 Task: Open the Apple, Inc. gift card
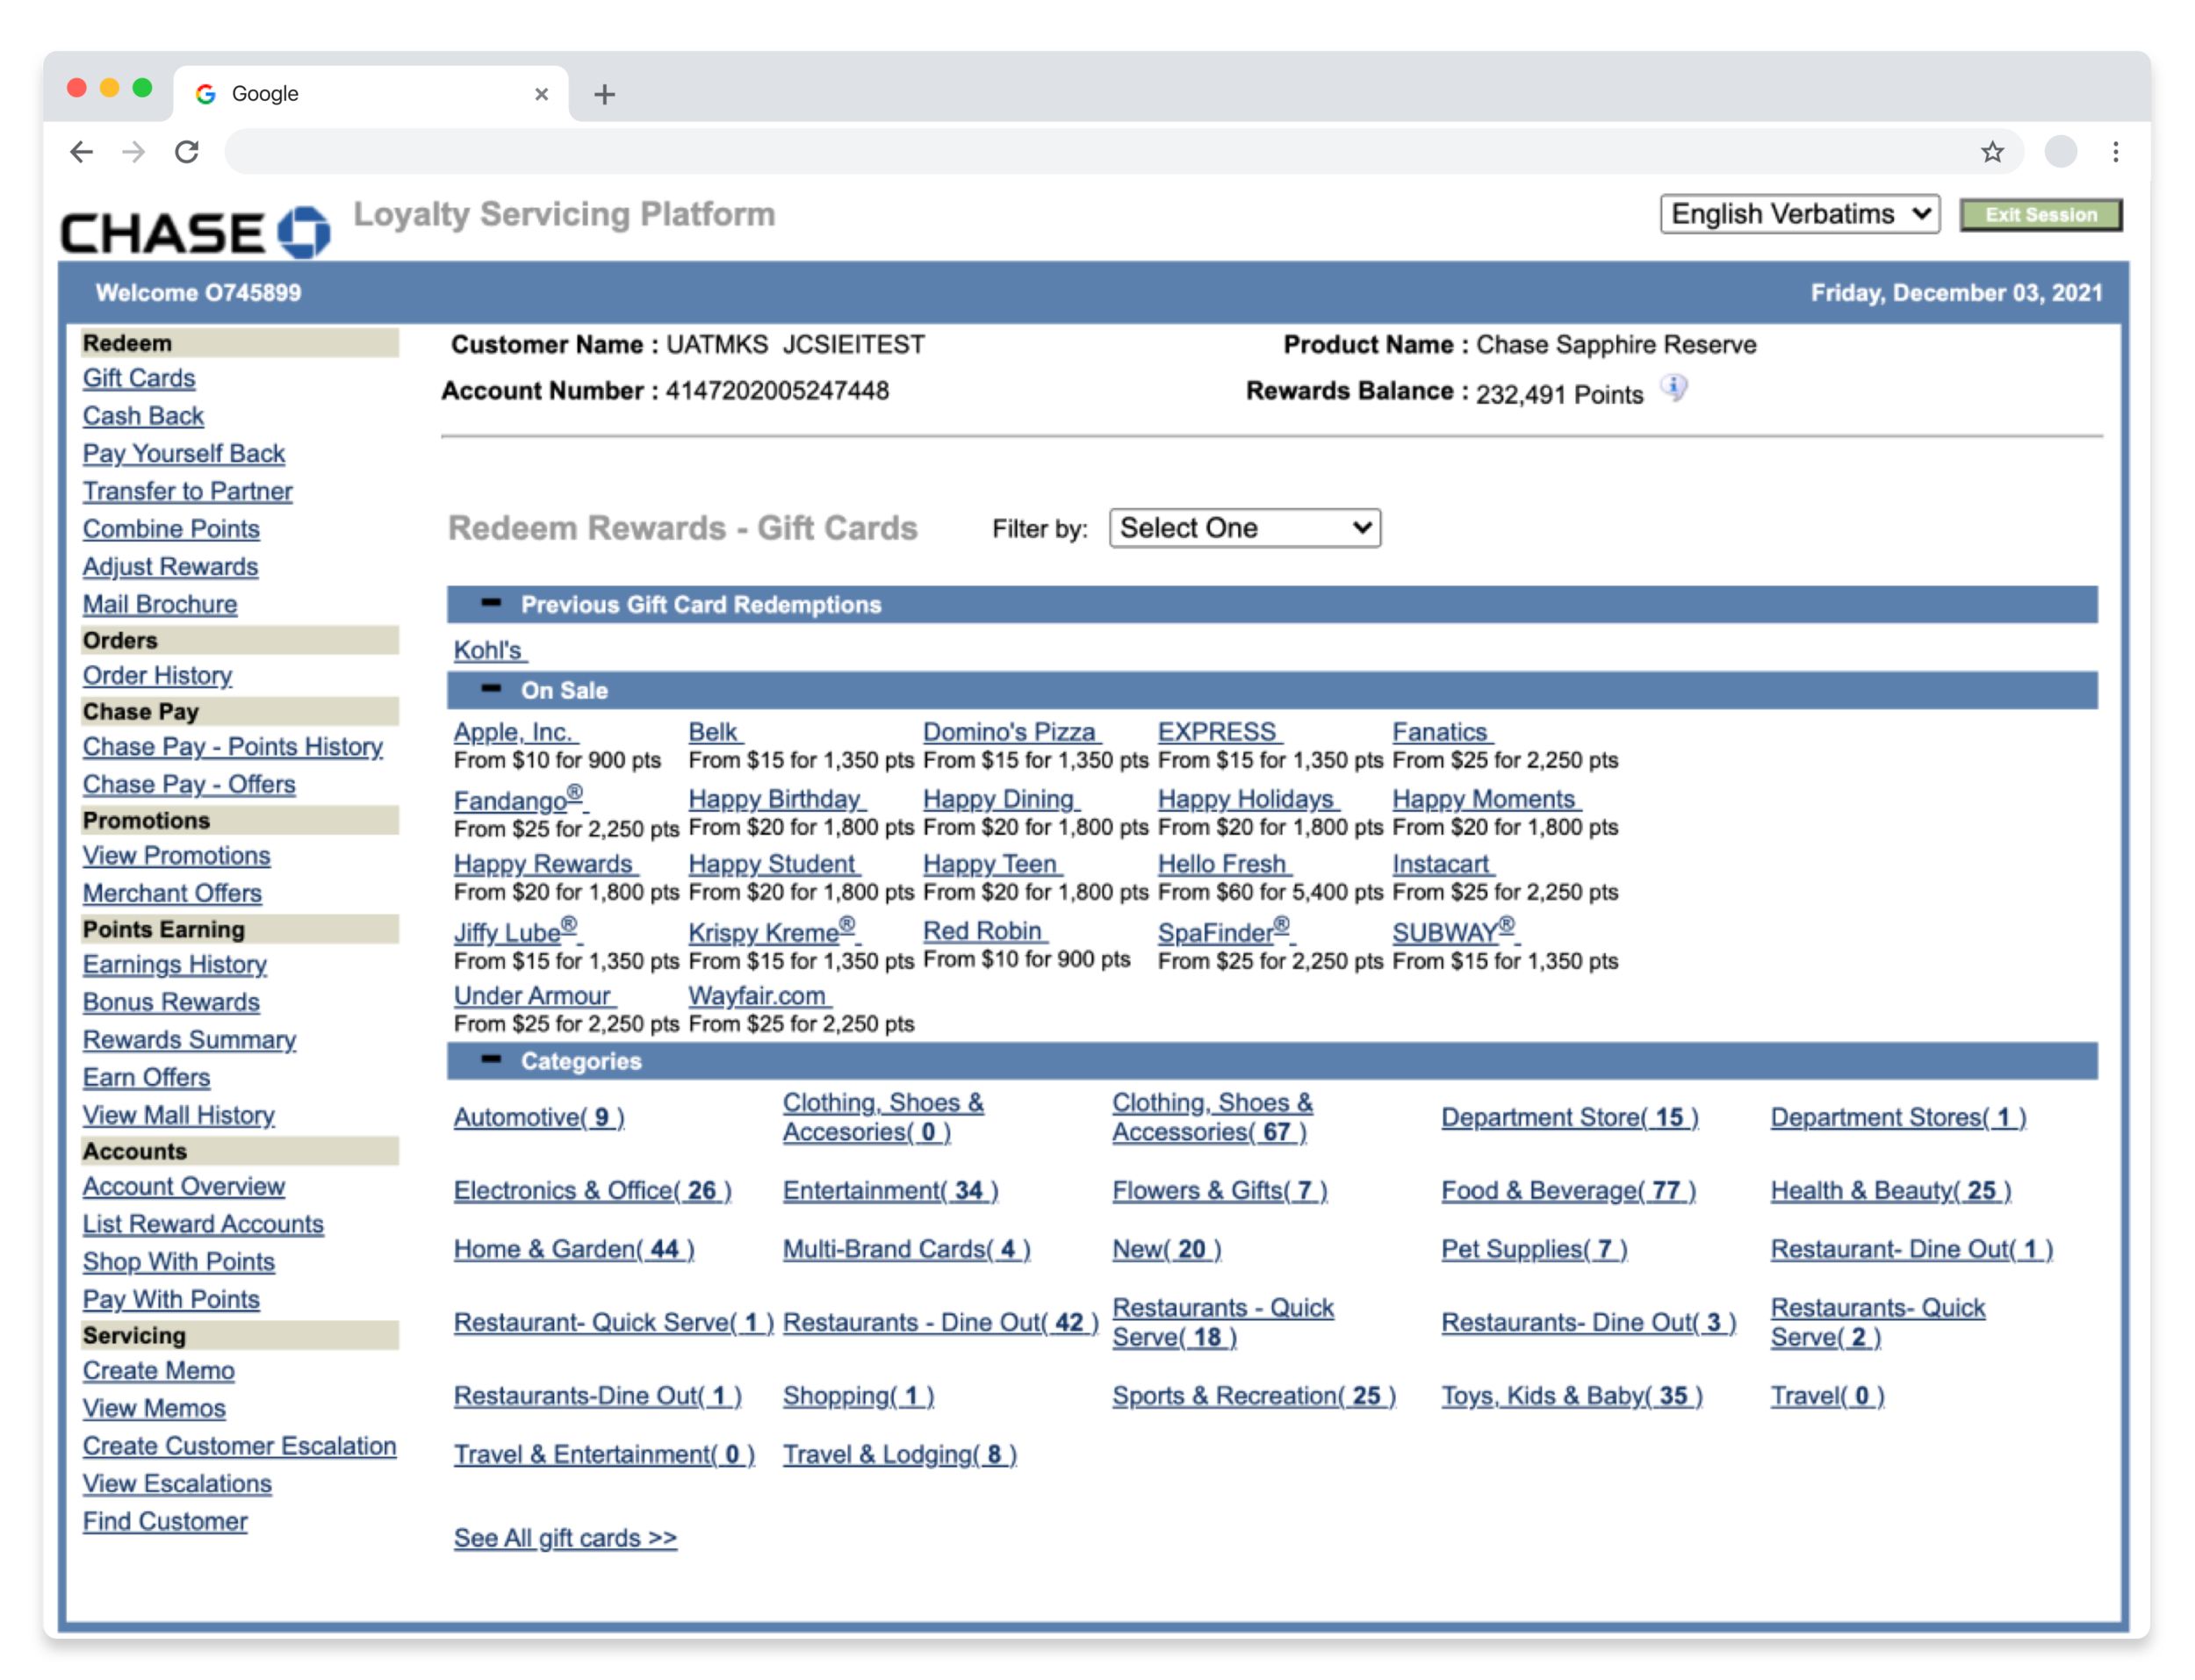(514, 732)
